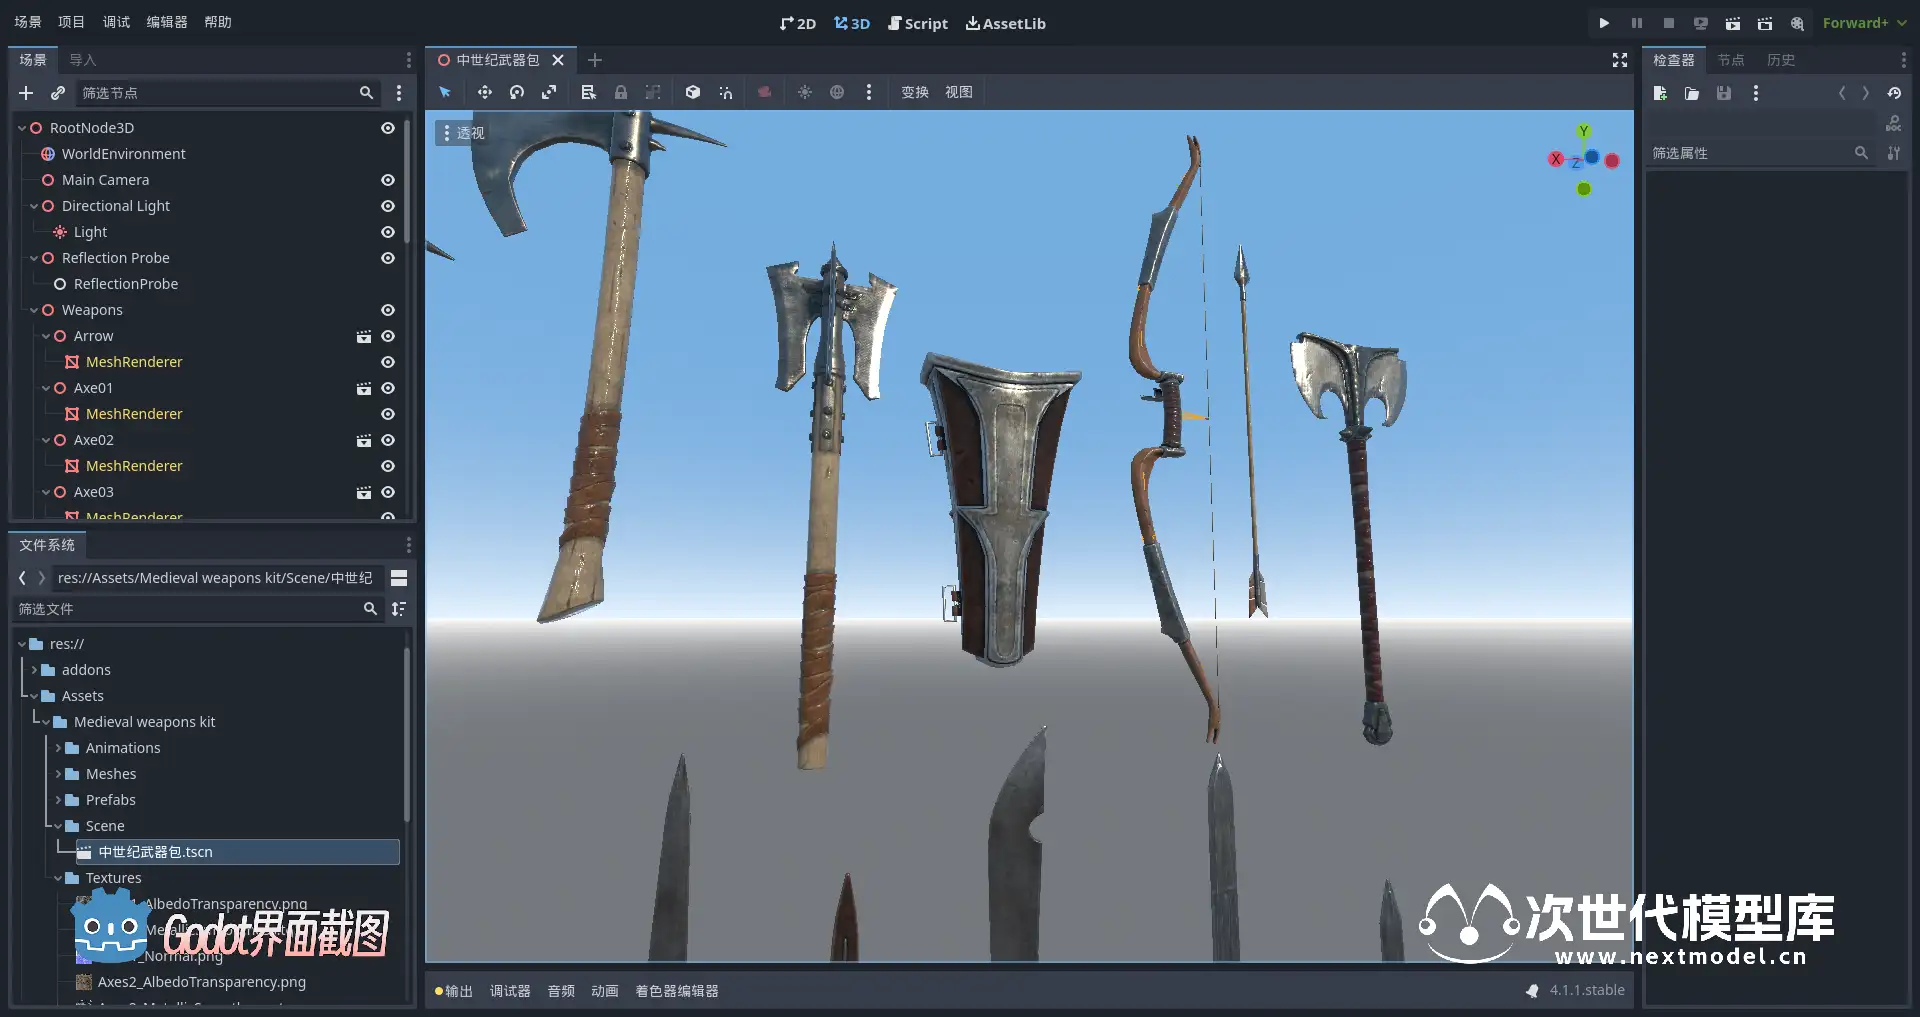The image size is (1920, 1017).
Task: Select the Rotate mode tool
Action: tap(517, 92)
